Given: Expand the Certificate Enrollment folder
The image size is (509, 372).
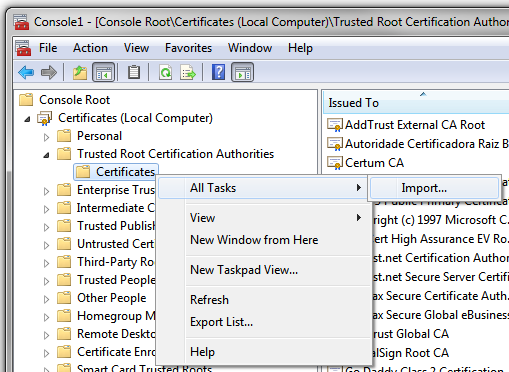Looking at the screenshot, I should 47,353.
